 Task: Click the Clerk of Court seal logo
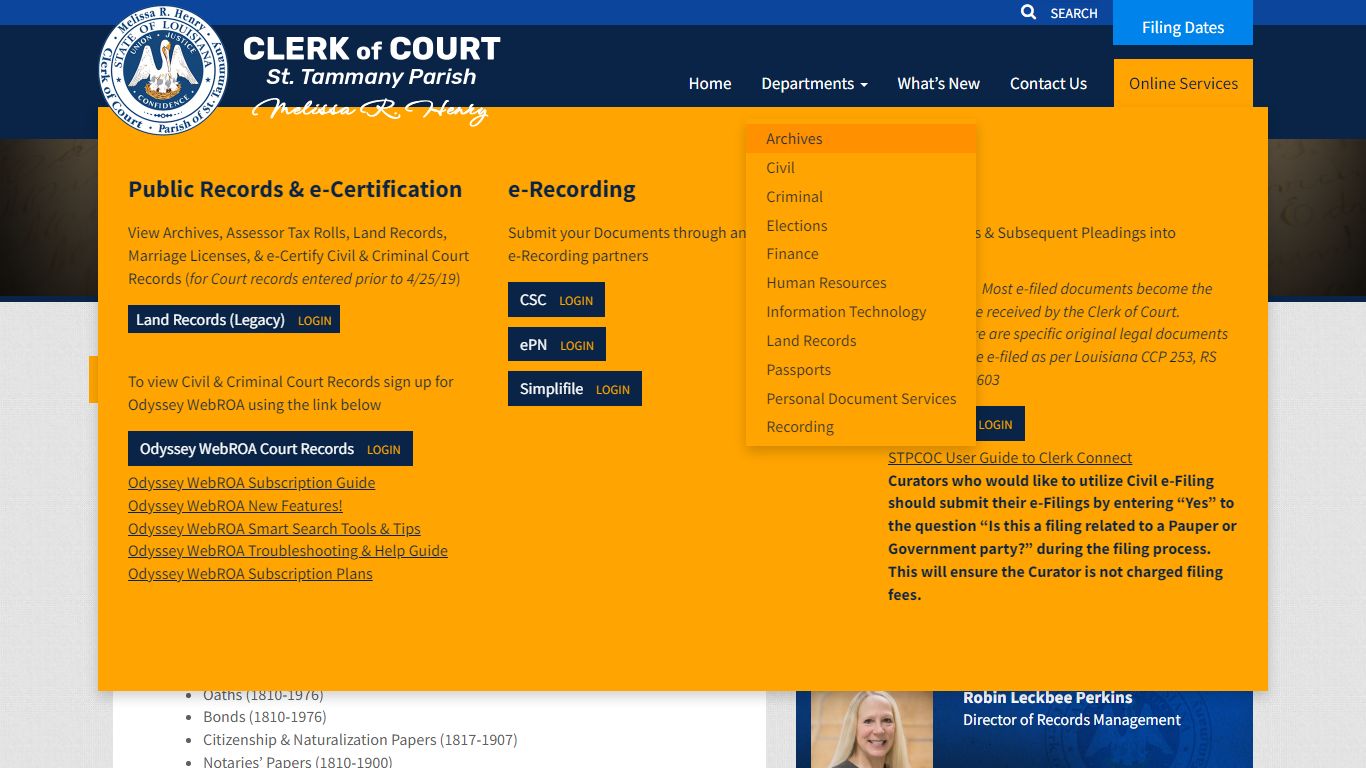click(x=163, y=70)
